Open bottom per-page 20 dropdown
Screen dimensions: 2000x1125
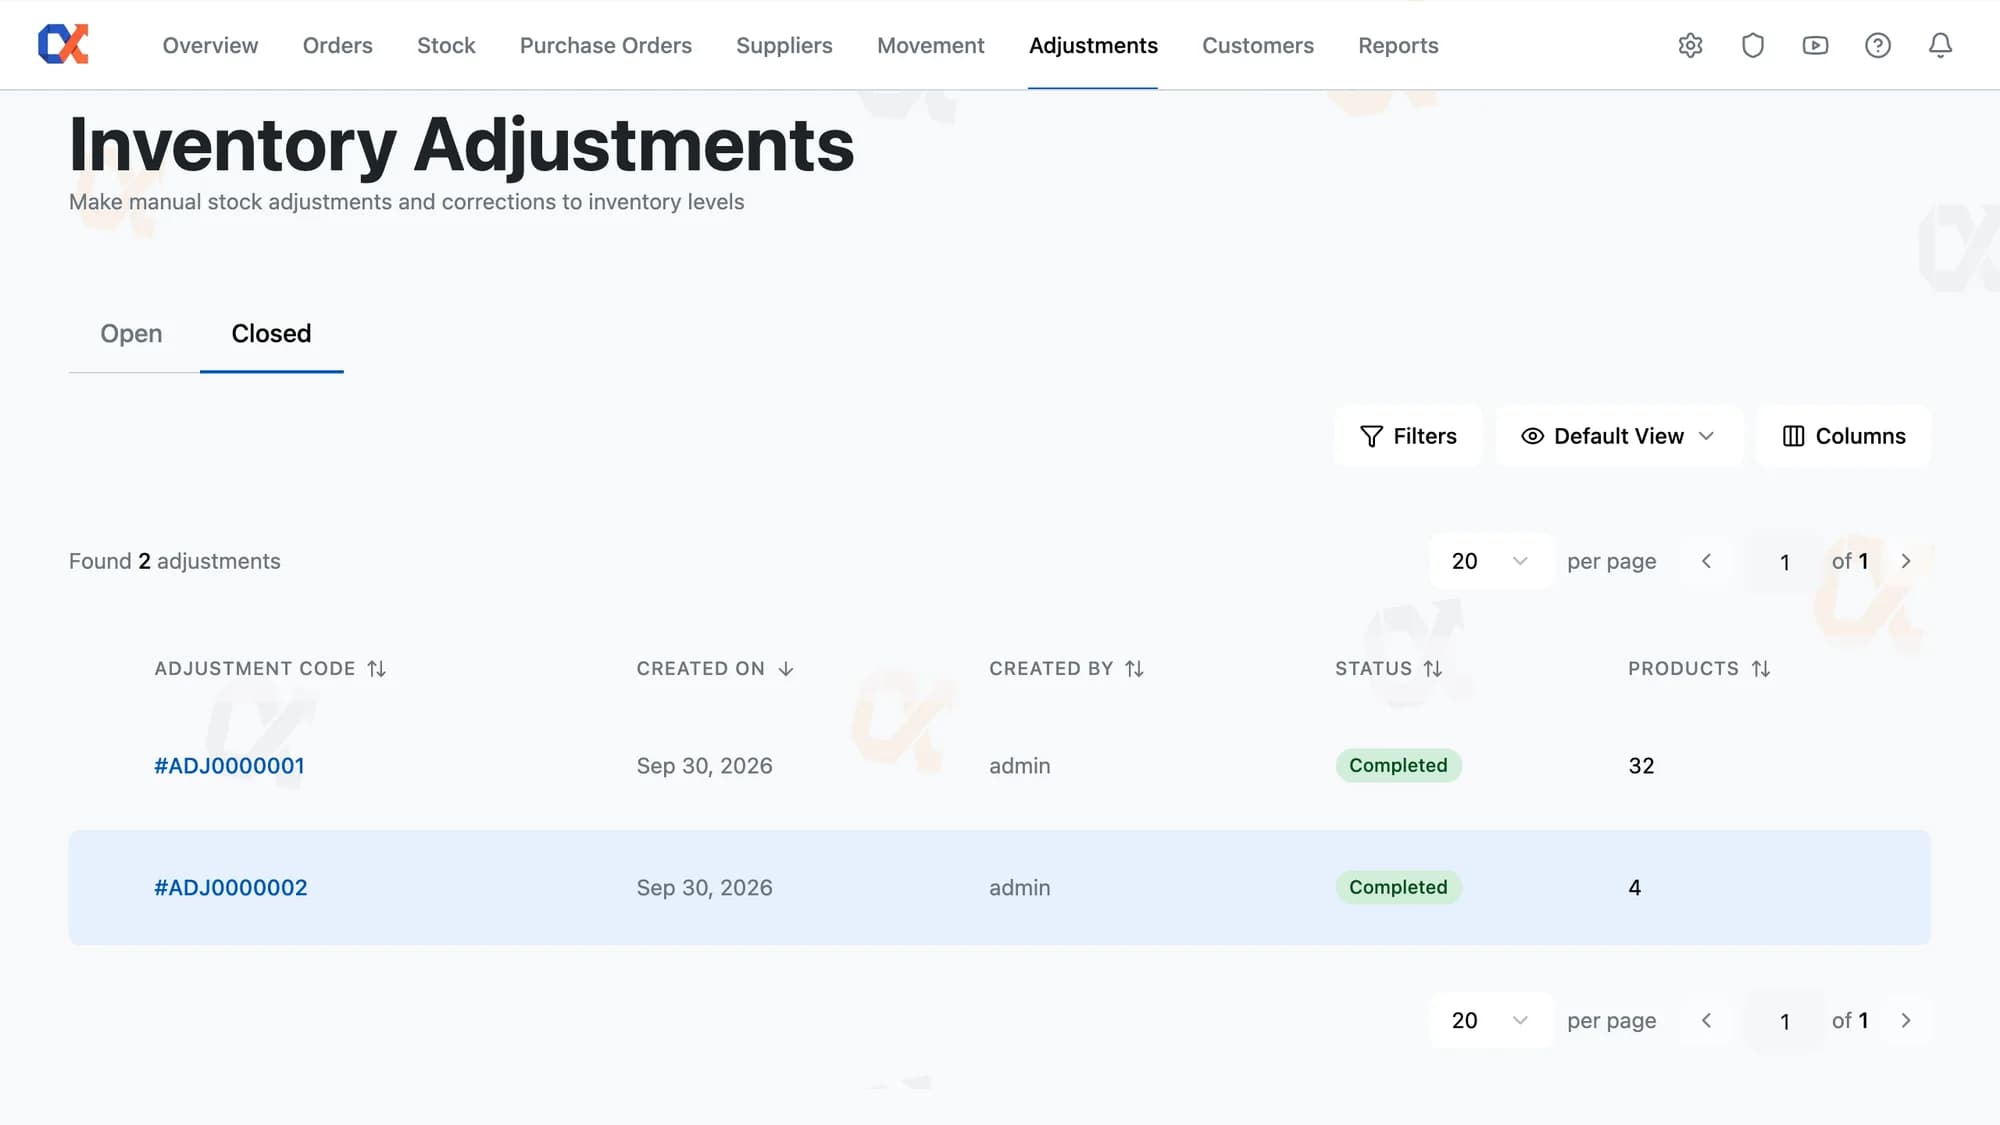pos(1491,1020)
